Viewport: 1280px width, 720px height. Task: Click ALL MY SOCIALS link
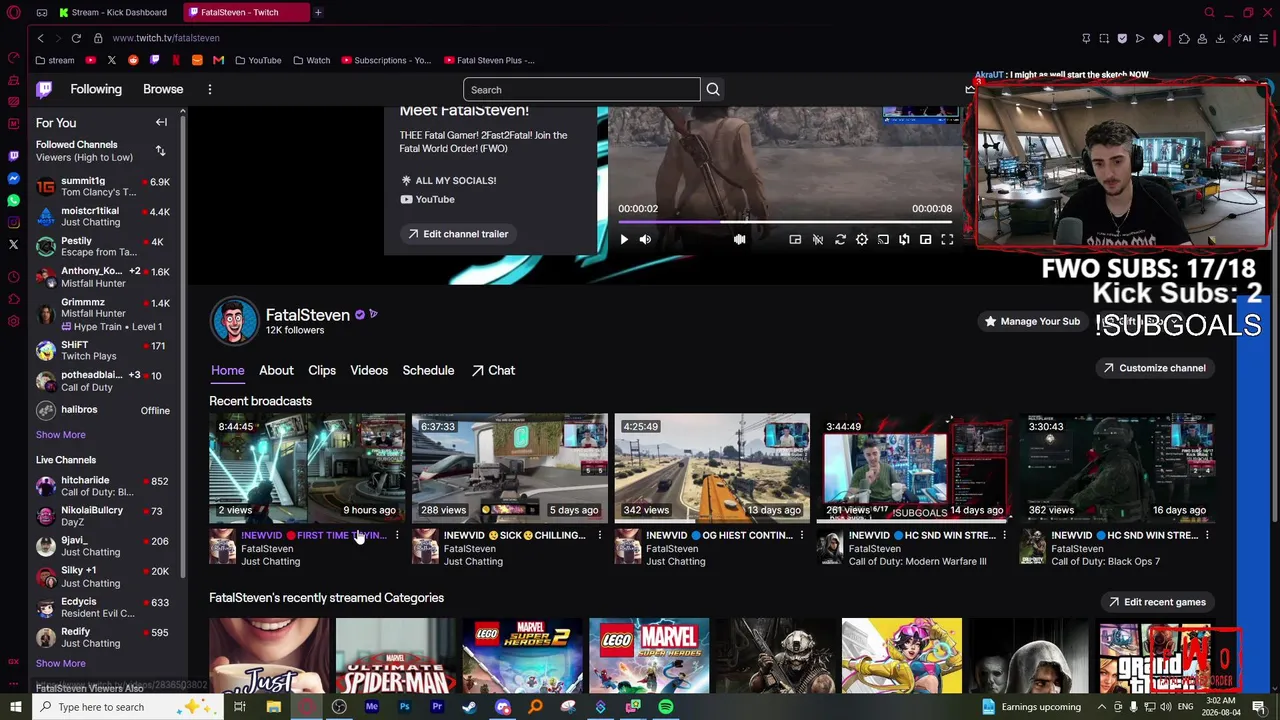pyautogui.click(x=448, y=180)
